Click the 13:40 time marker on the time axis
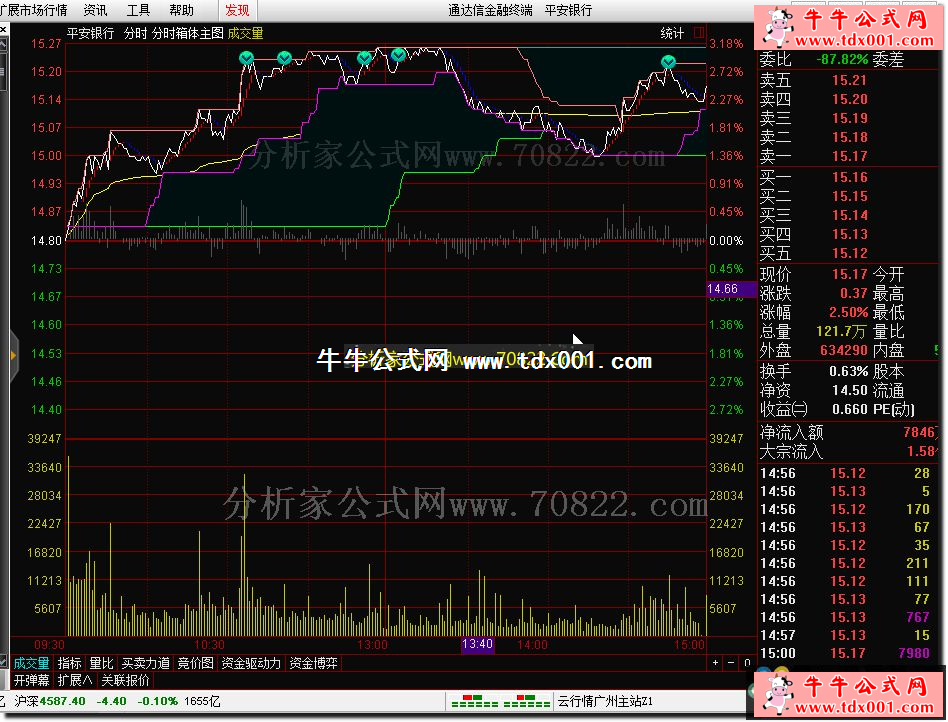The image size is (948, 722). tap(478, 645)
